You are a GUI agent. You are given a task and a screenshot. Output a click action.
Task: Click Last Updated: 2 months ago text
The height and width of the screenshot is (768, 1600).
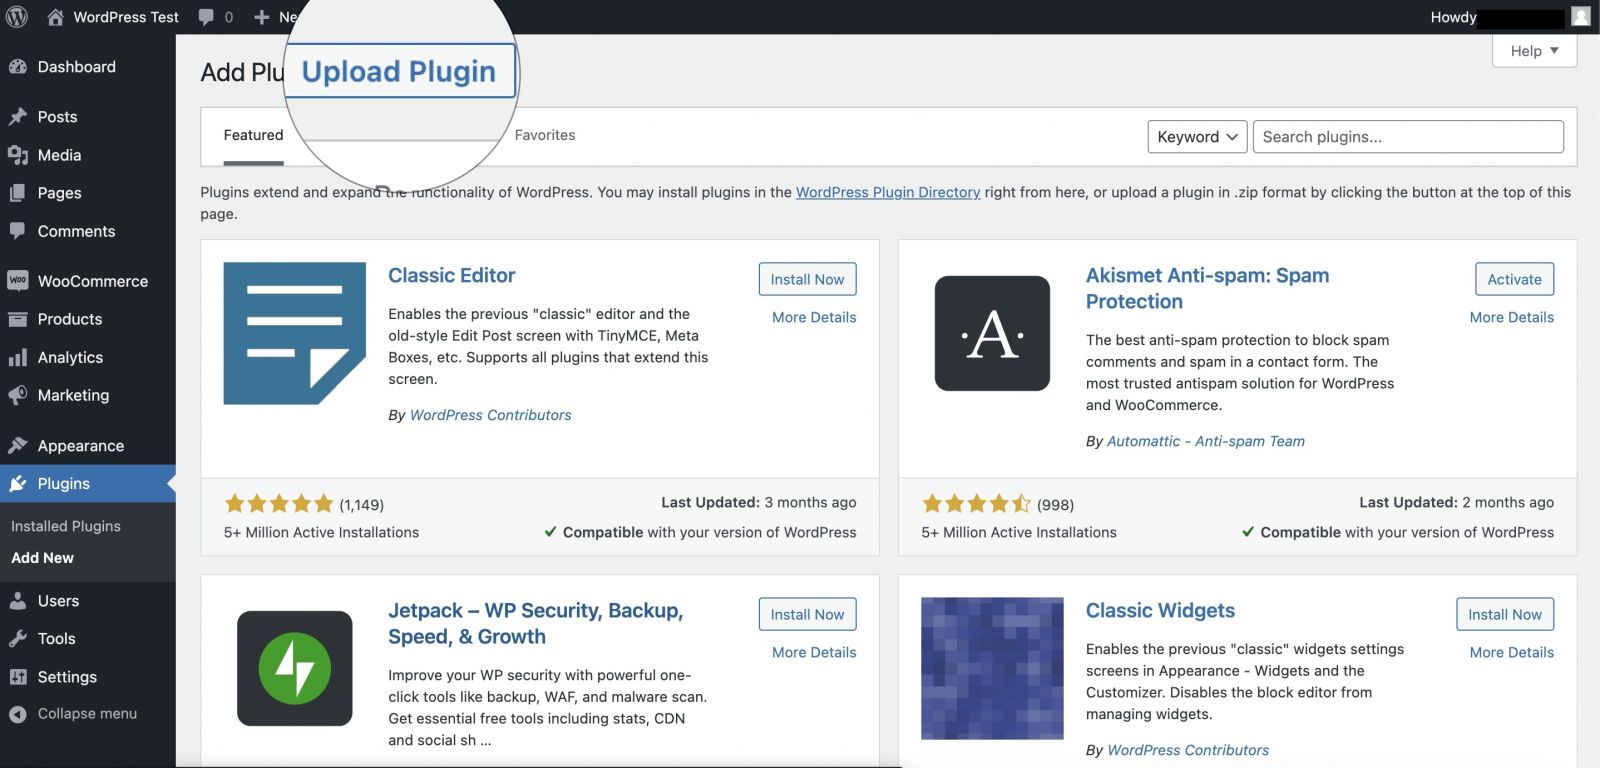pos(1456,502)
